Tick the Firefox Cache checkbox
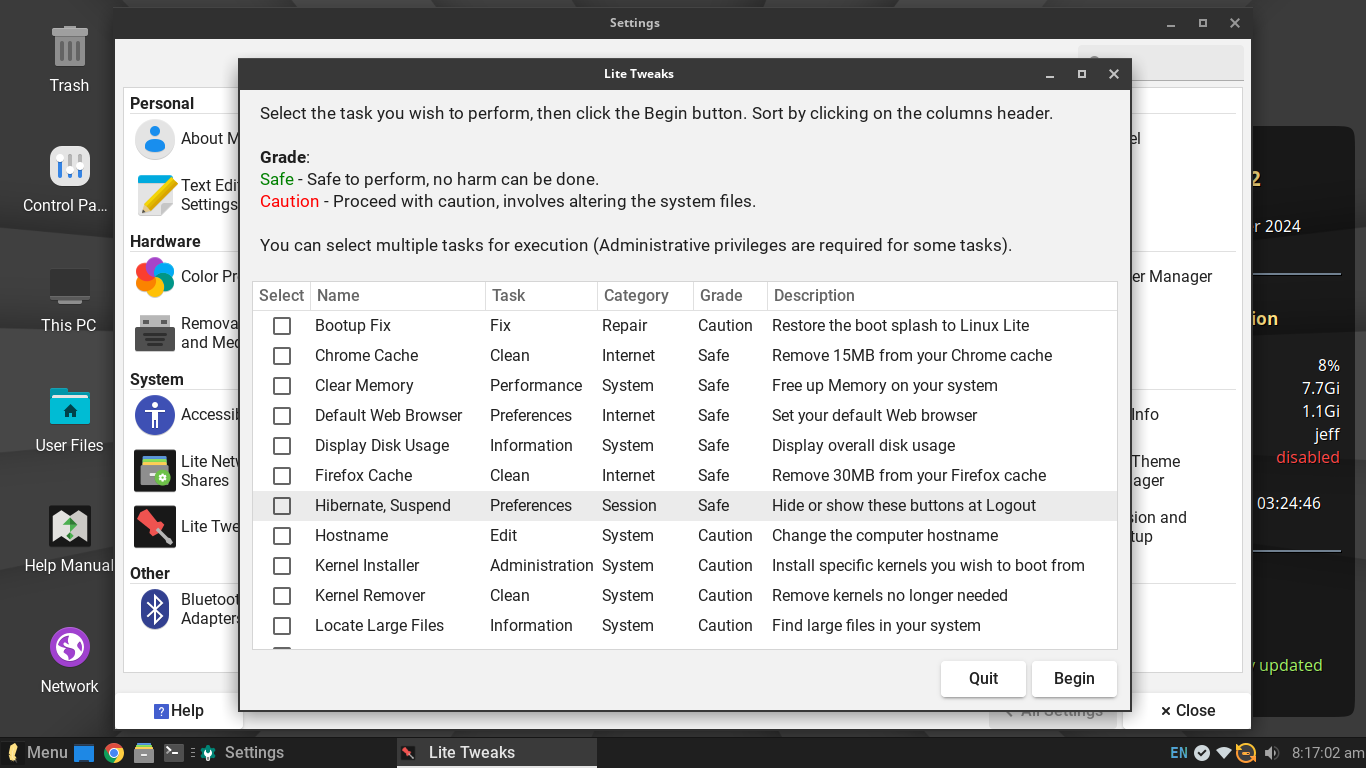The image size is (1366, 768). pos(282,476)
